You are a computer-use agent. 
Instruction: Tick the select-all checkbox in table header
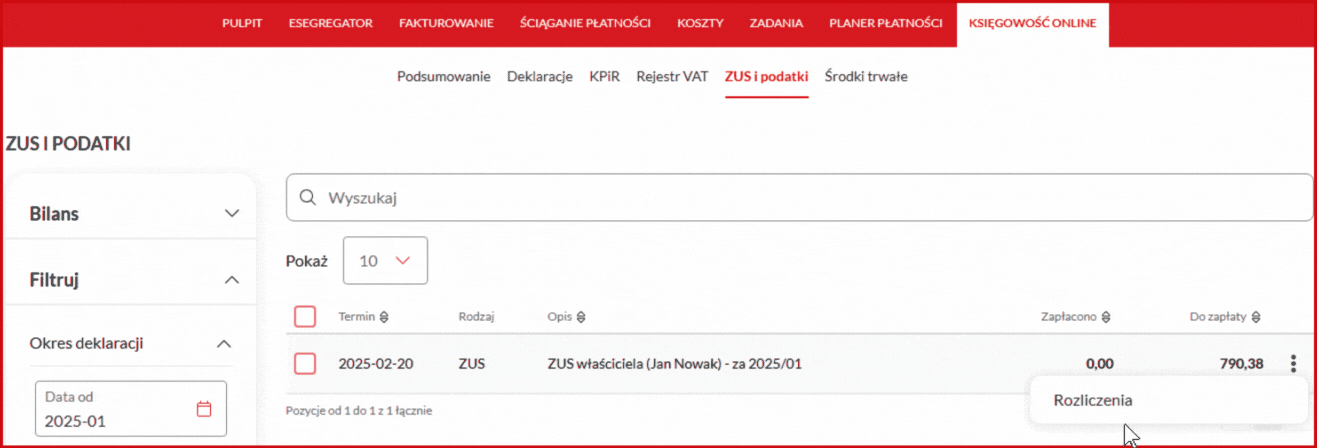click(x=305, y=317)
